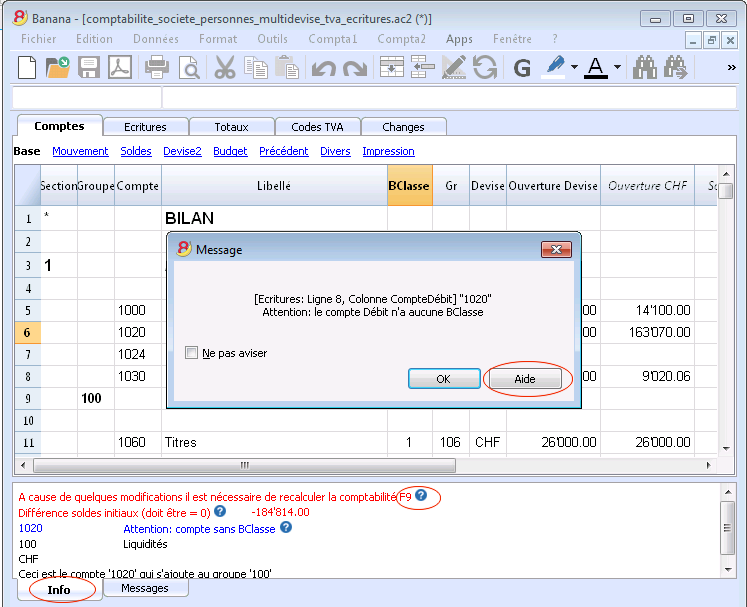Open the Apps menu
747x607 pixels.
(459, 39)
